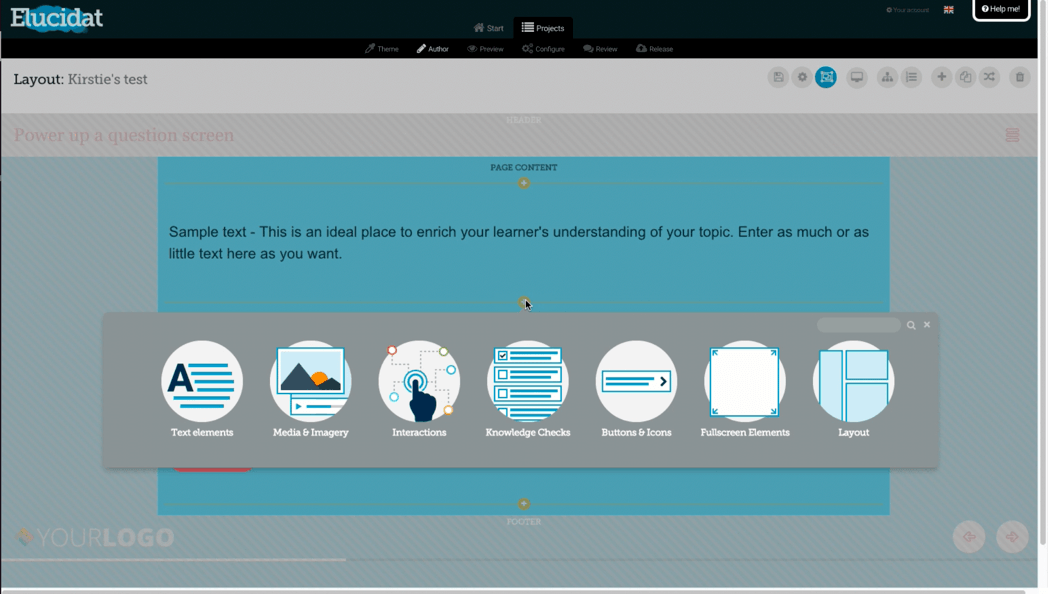This screenshot has width=1048, height=594.
Task: Click the save icon in layout toolbar
Action: [x=778, y=78]
